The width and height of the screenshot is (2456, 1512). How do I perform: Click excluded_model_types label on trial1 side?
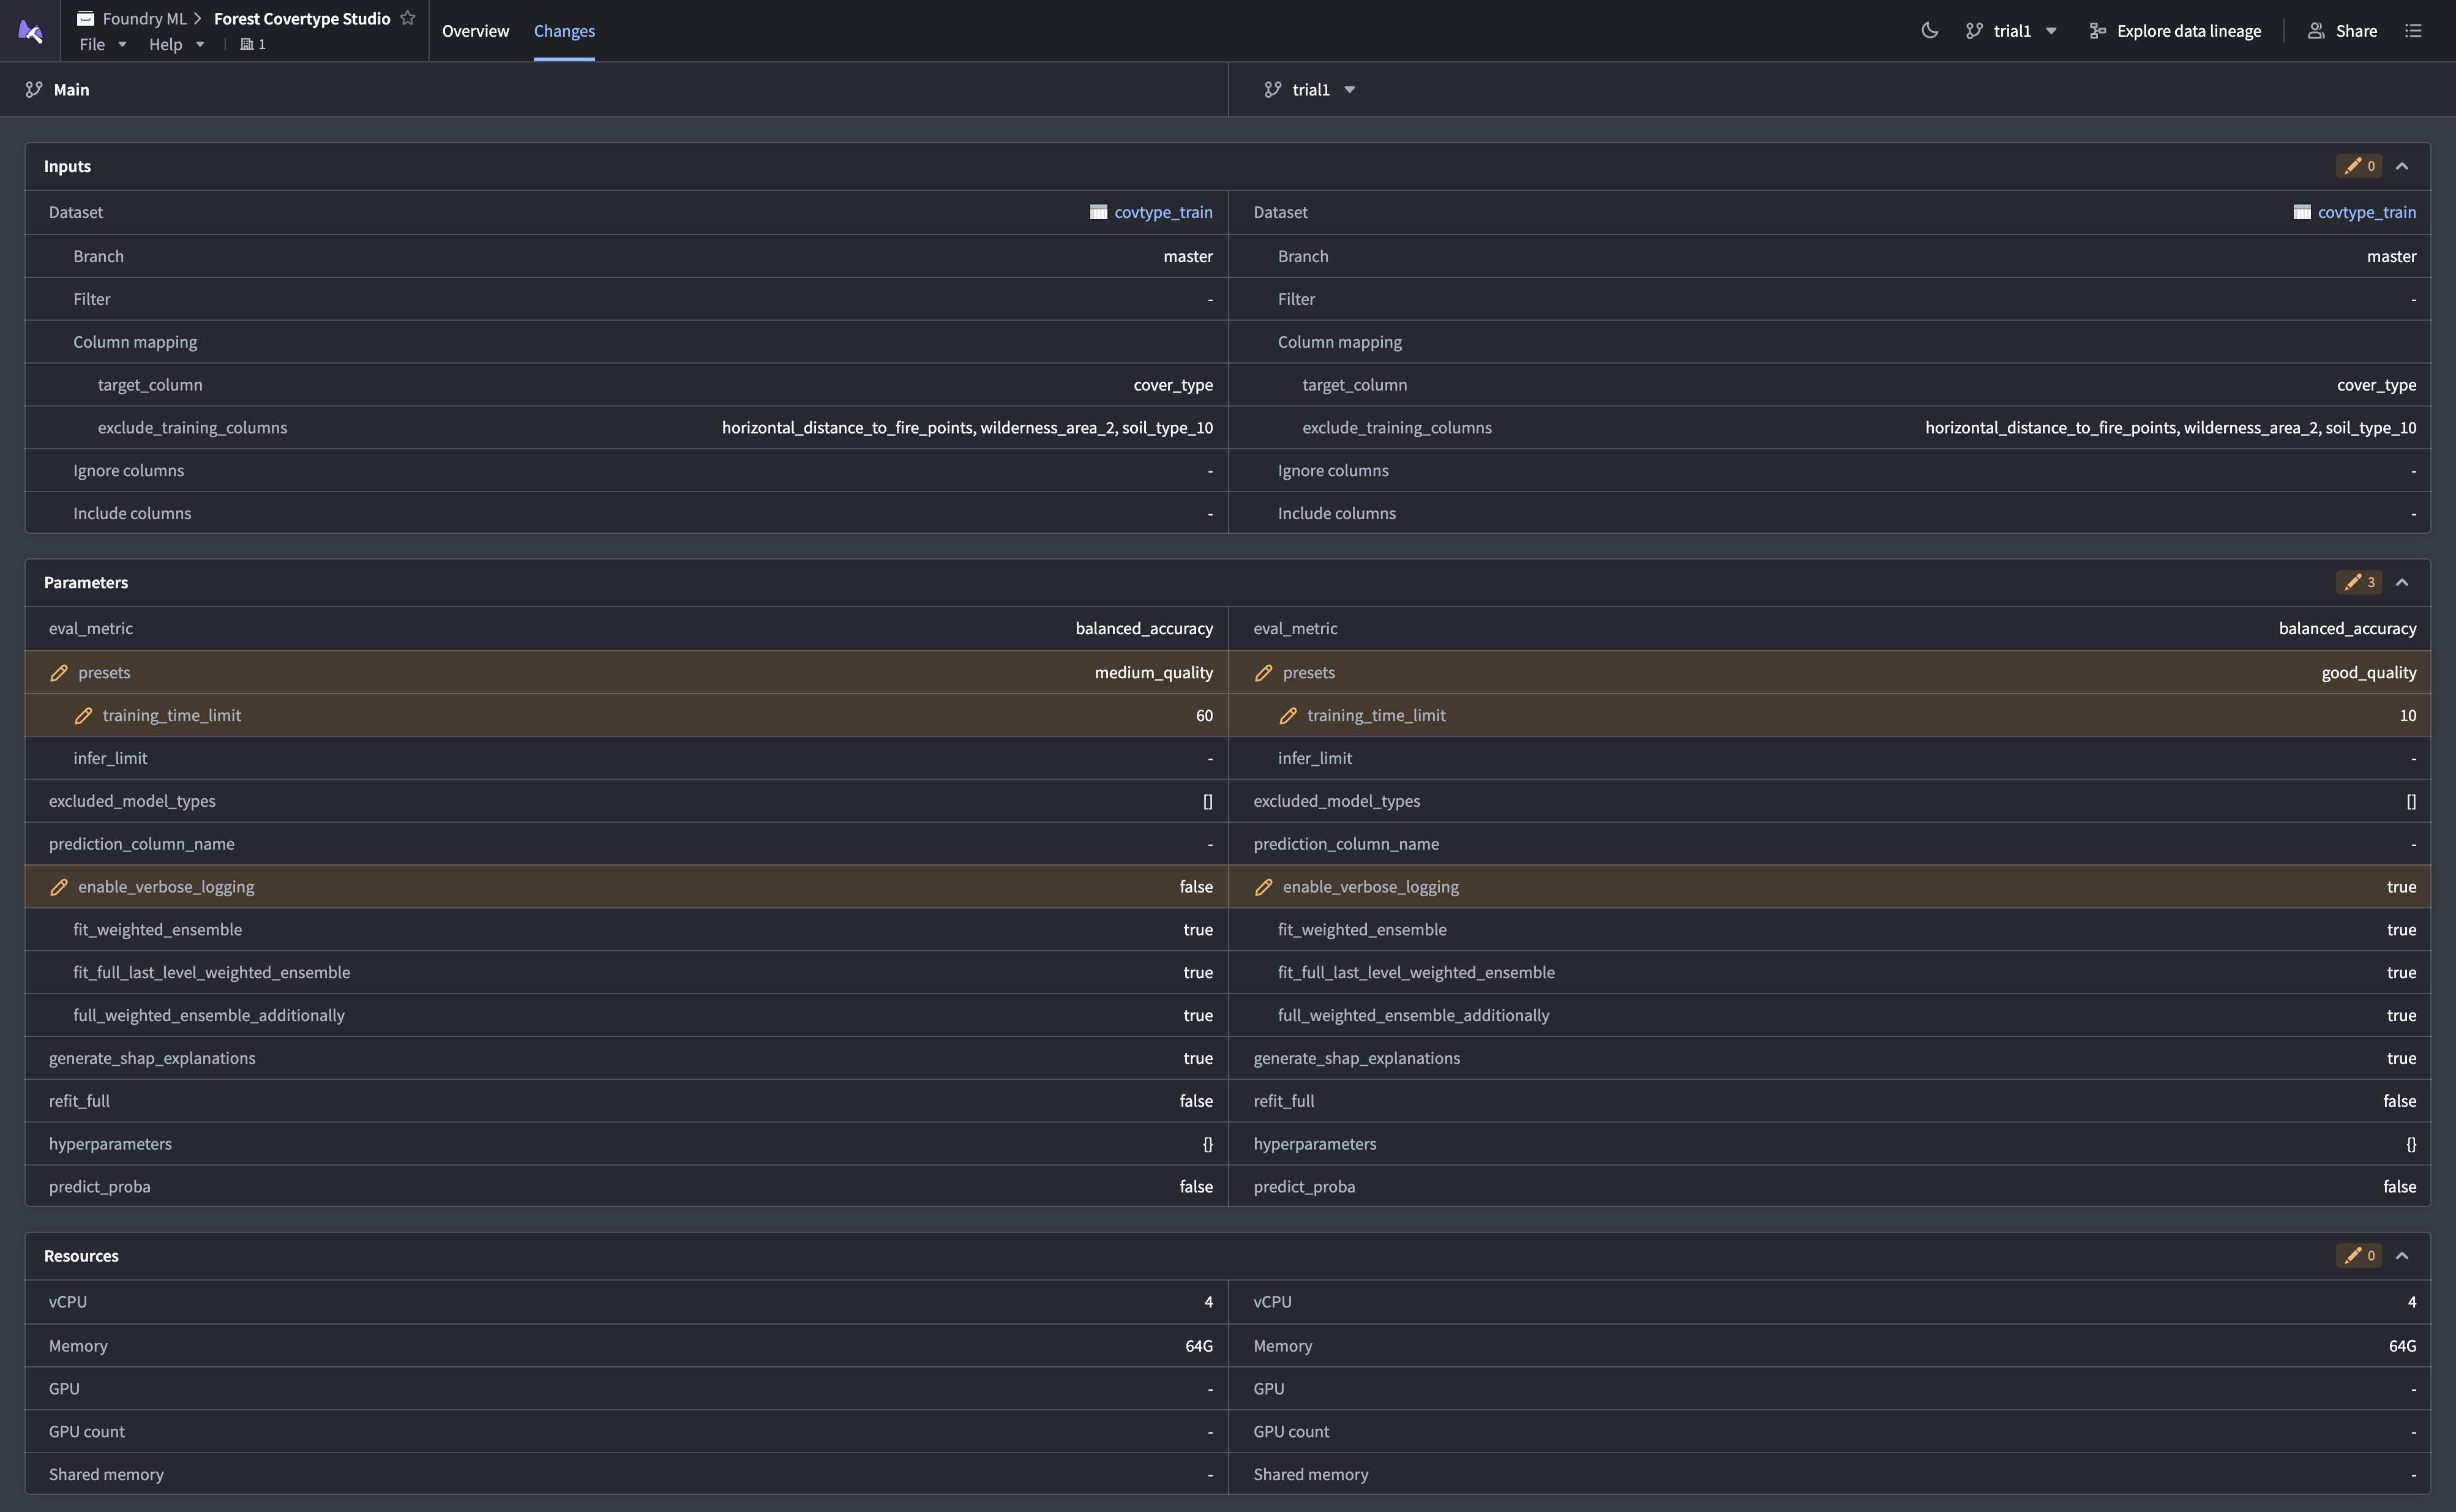1337,801
